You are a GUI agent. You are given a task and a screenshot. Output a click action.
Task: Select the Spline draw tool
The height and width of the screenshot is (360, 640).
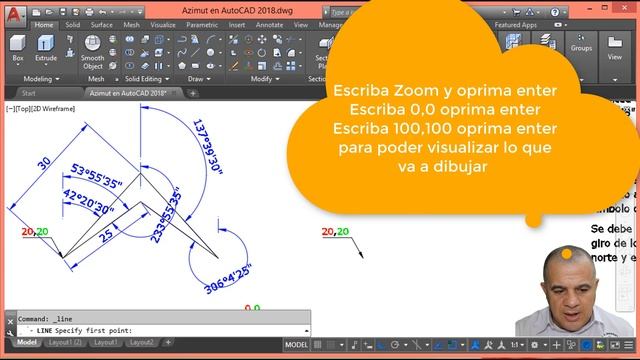182,52
